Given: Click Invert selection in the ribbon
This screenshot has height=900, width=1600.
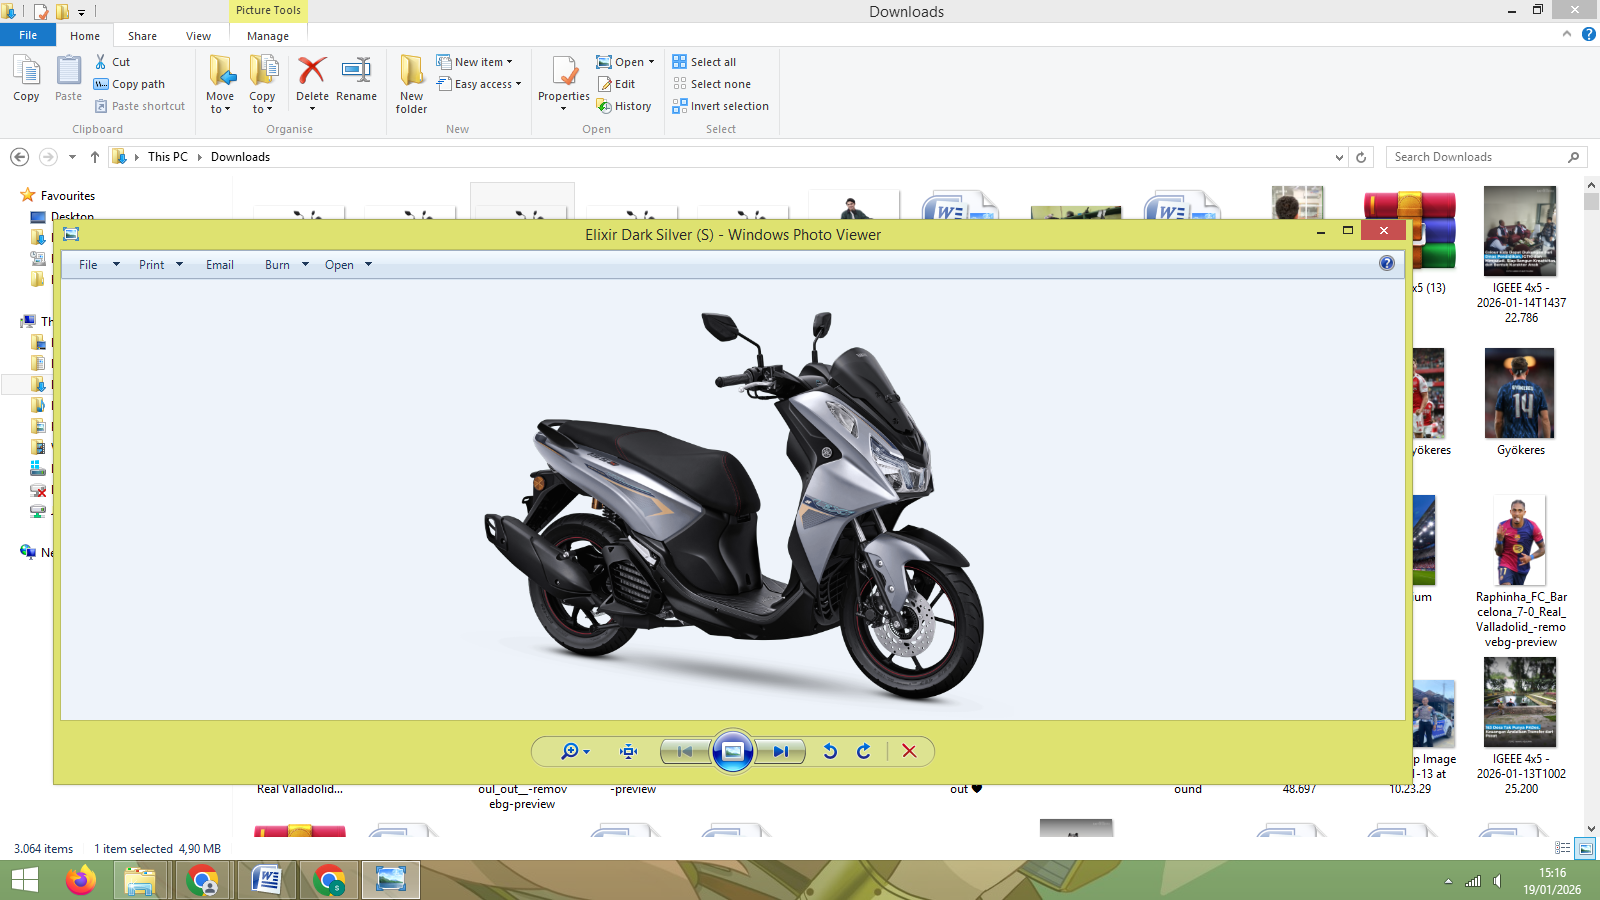Looking at the screenshot, I should pos(720,106).
